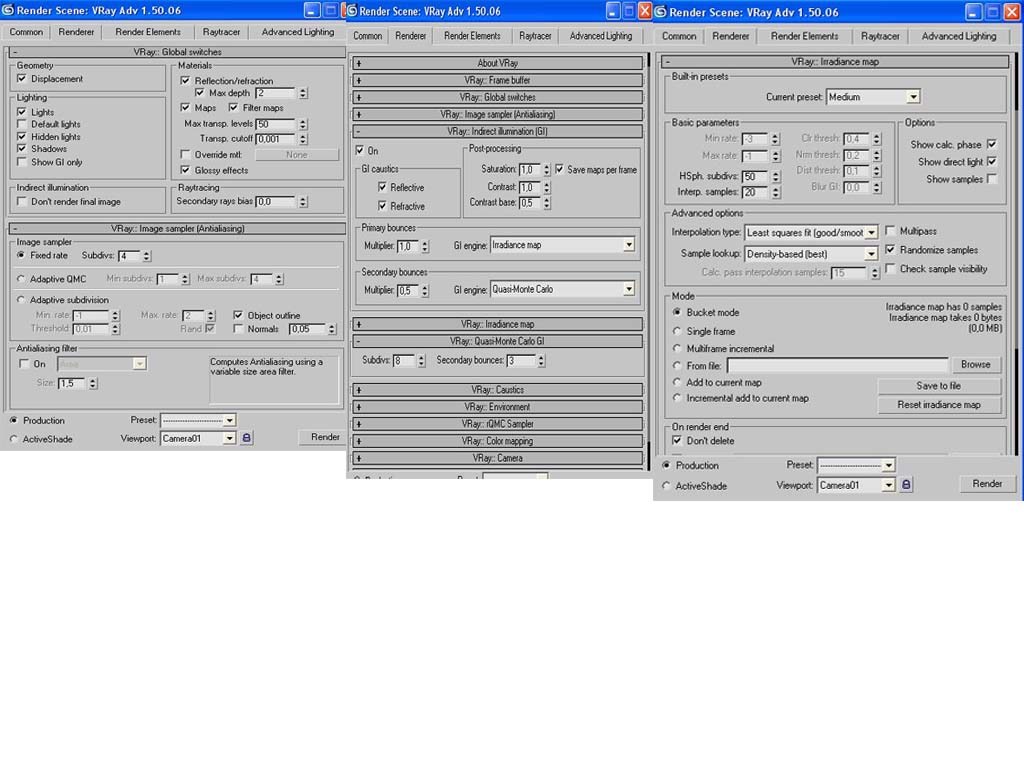Expand the About VRay rollout
The width and height of the screenshot is (1024, 768).
click(x=497, y=63)
